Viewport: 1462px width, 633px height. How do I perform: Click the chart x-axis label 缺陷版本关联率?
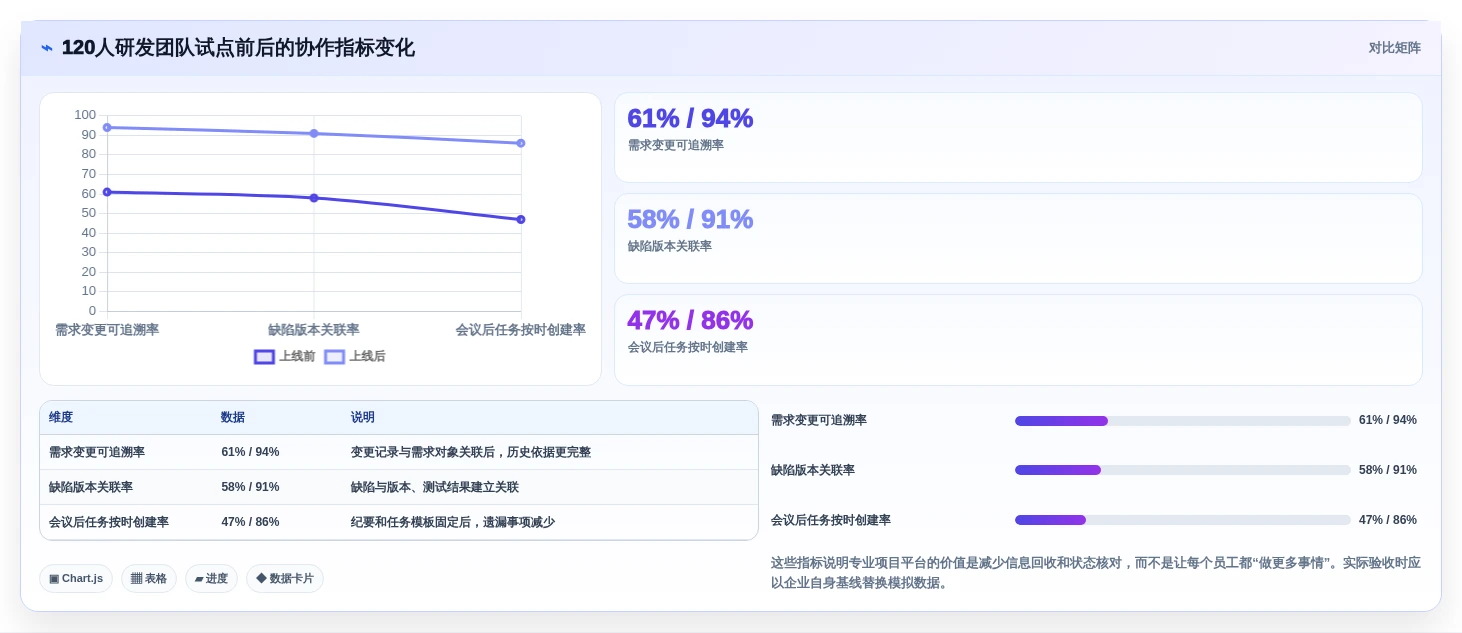(314, 330)
